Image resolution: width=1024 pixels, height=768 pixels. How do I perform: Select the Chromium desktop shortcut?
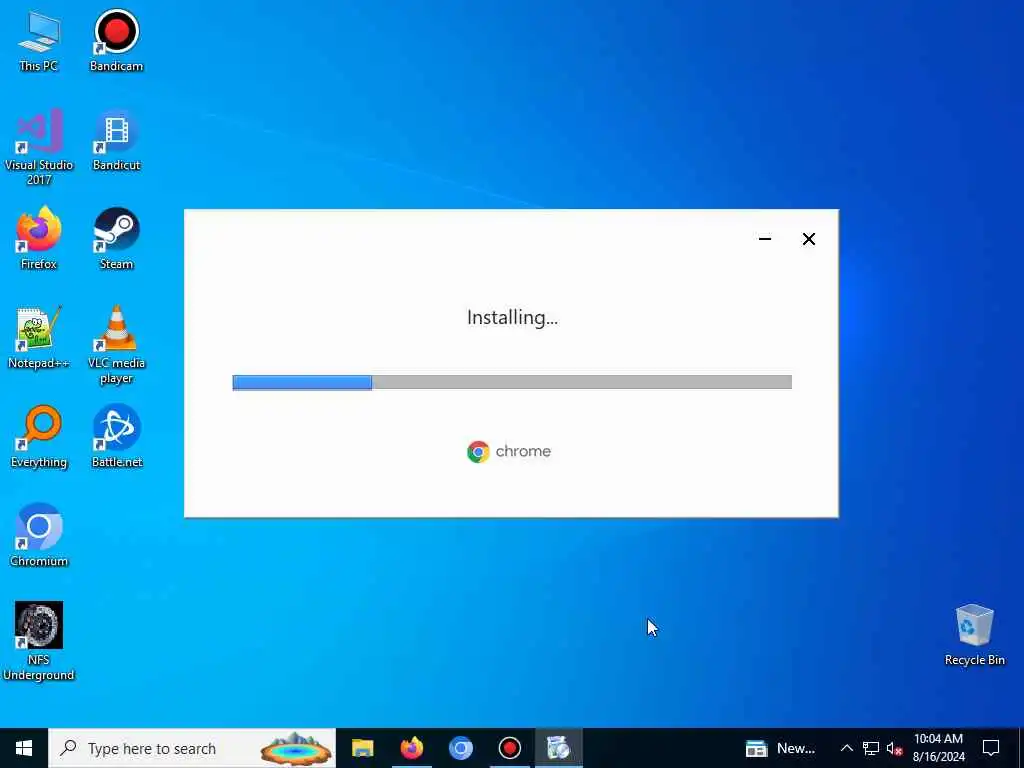39,536
